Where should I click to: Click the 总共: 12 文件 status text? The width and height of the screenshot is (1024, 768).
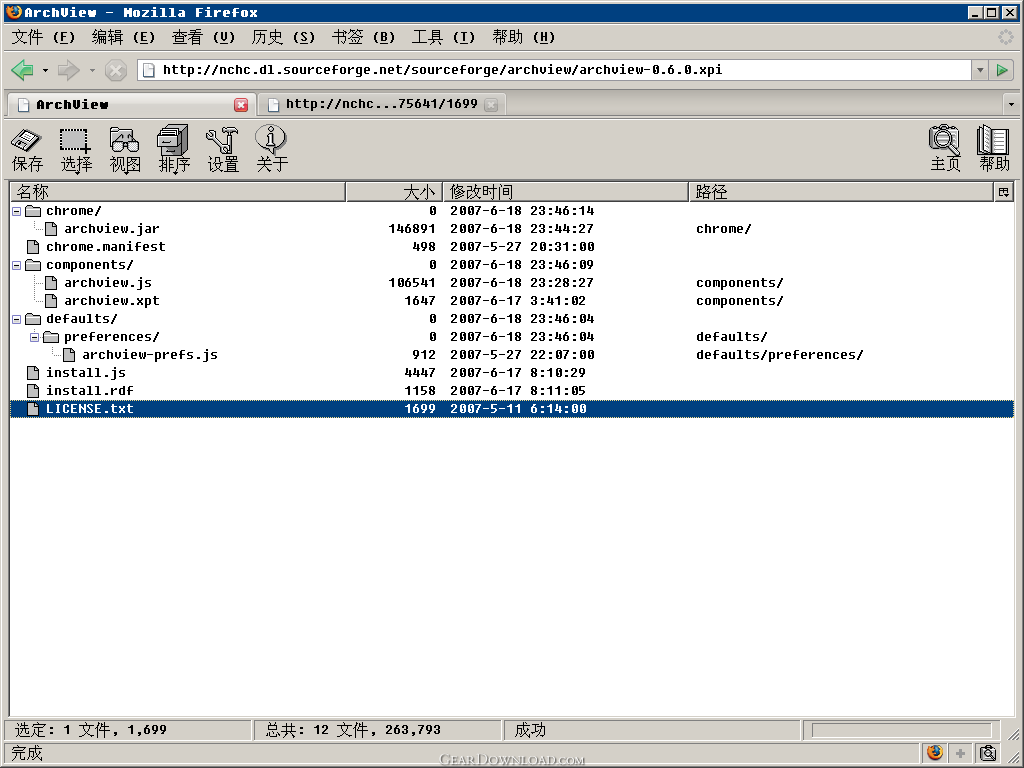[x=353, y=729]
